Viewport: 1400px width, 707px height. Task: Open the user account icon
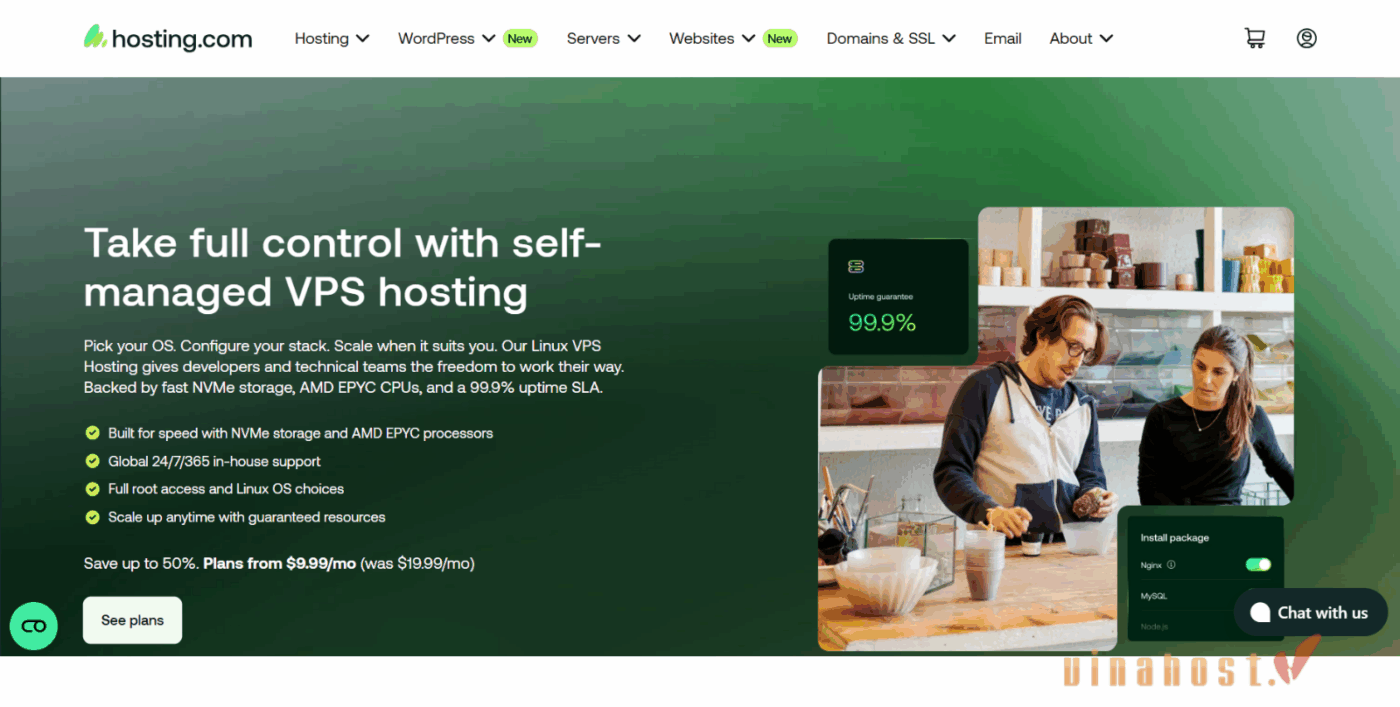click(x=1306, y=38)
